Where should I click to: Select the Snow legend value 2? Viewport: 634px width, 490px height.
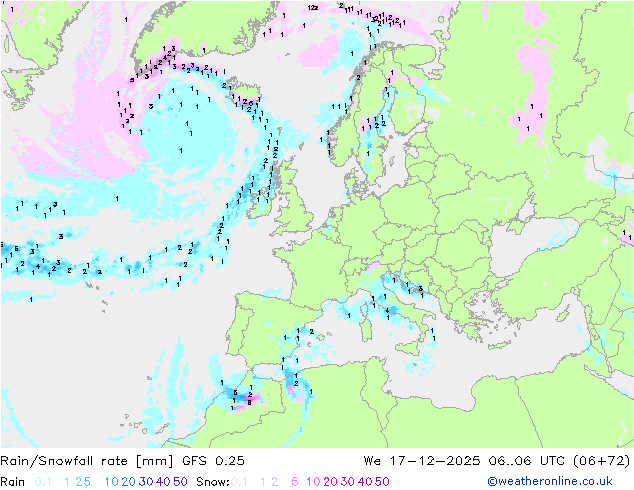[x=275, y=482]
